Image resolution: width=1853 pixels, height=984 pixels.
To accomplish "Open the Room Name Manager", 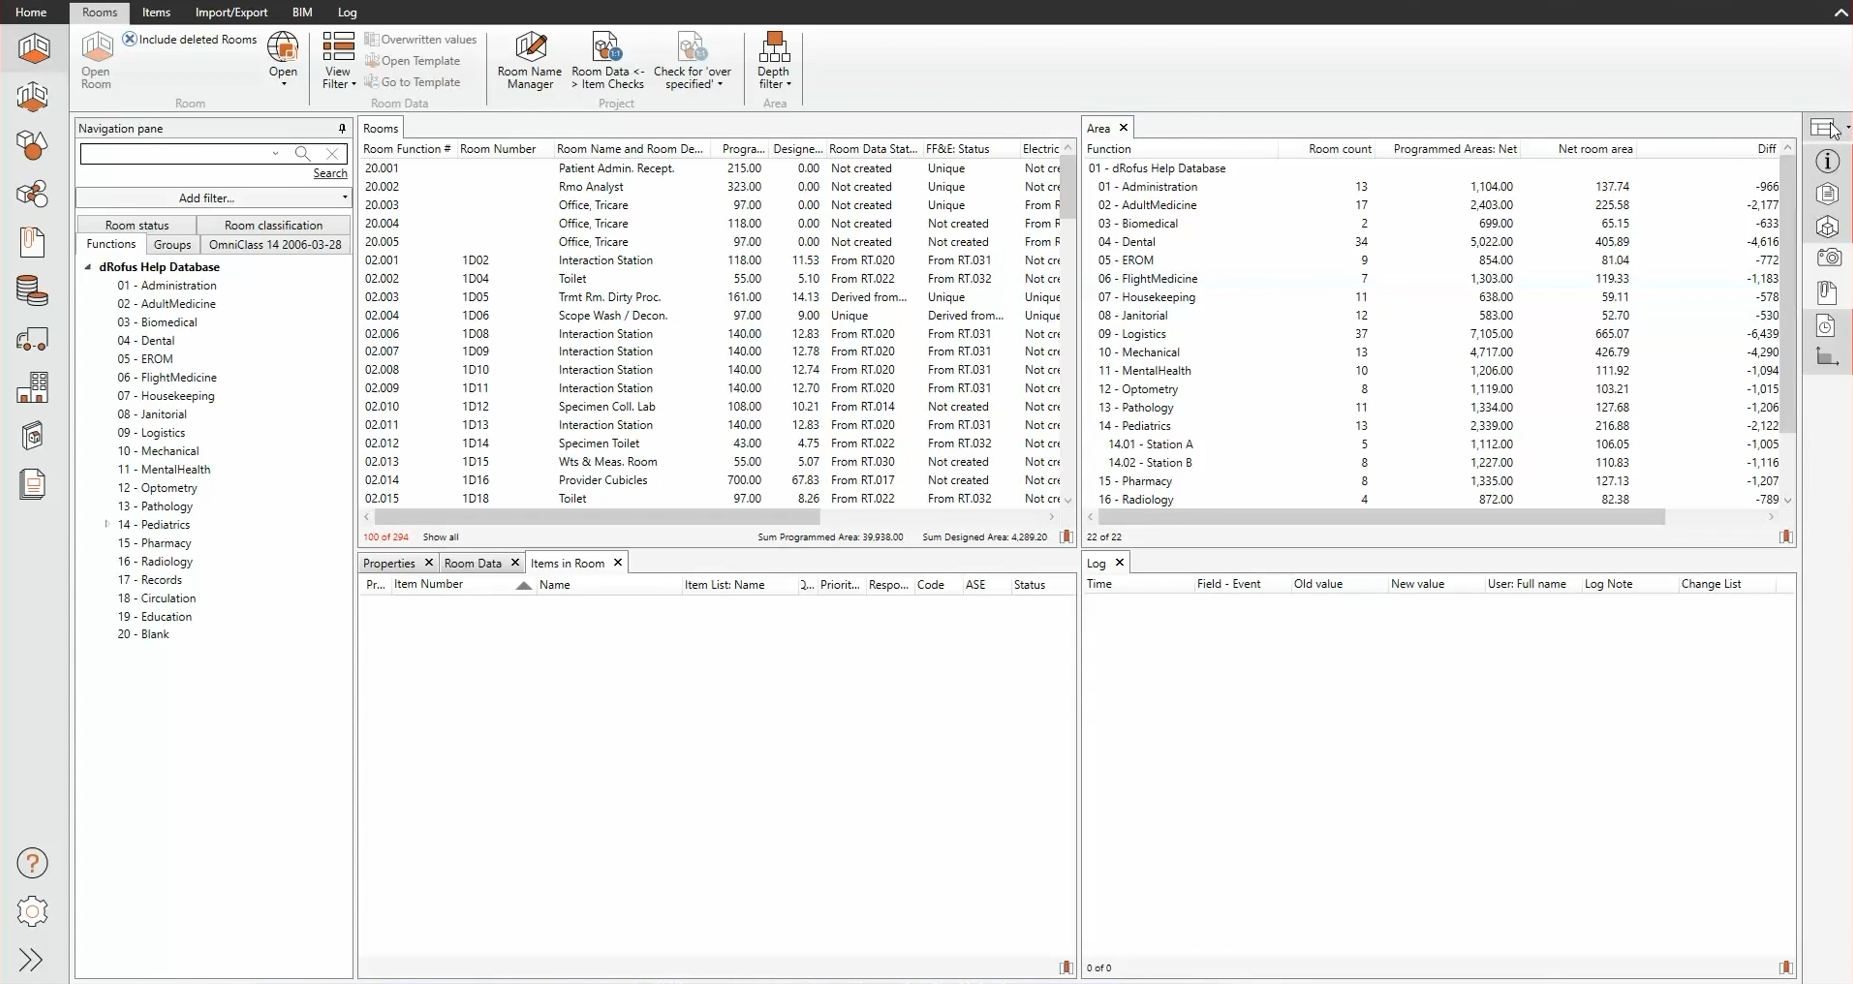I will point(529,61).
